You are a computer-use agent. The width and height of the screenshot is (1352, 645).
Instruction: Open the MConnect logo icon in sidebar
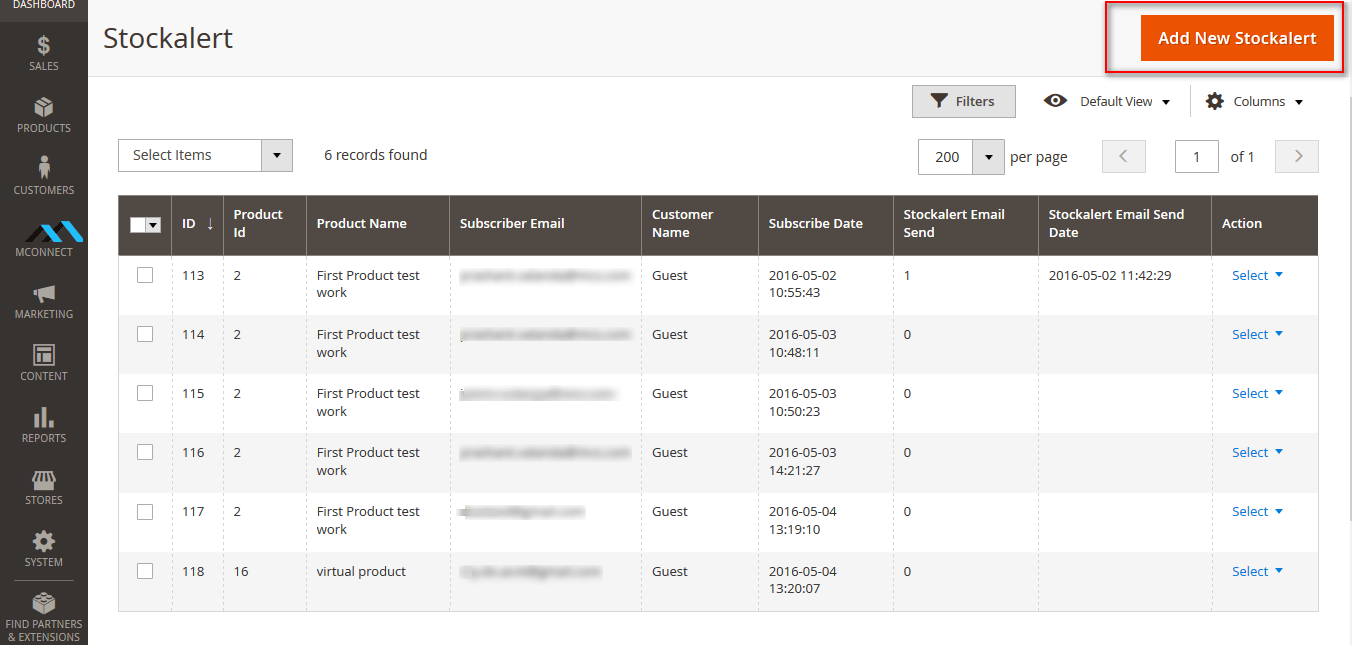pyautogui.click(x=44, y=234)
